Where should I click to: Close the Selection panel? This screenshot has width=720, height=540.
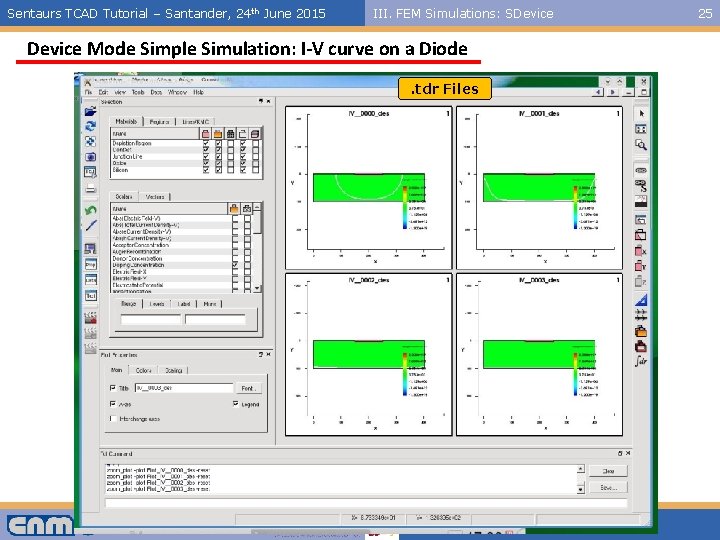click(x=269, y=101)
